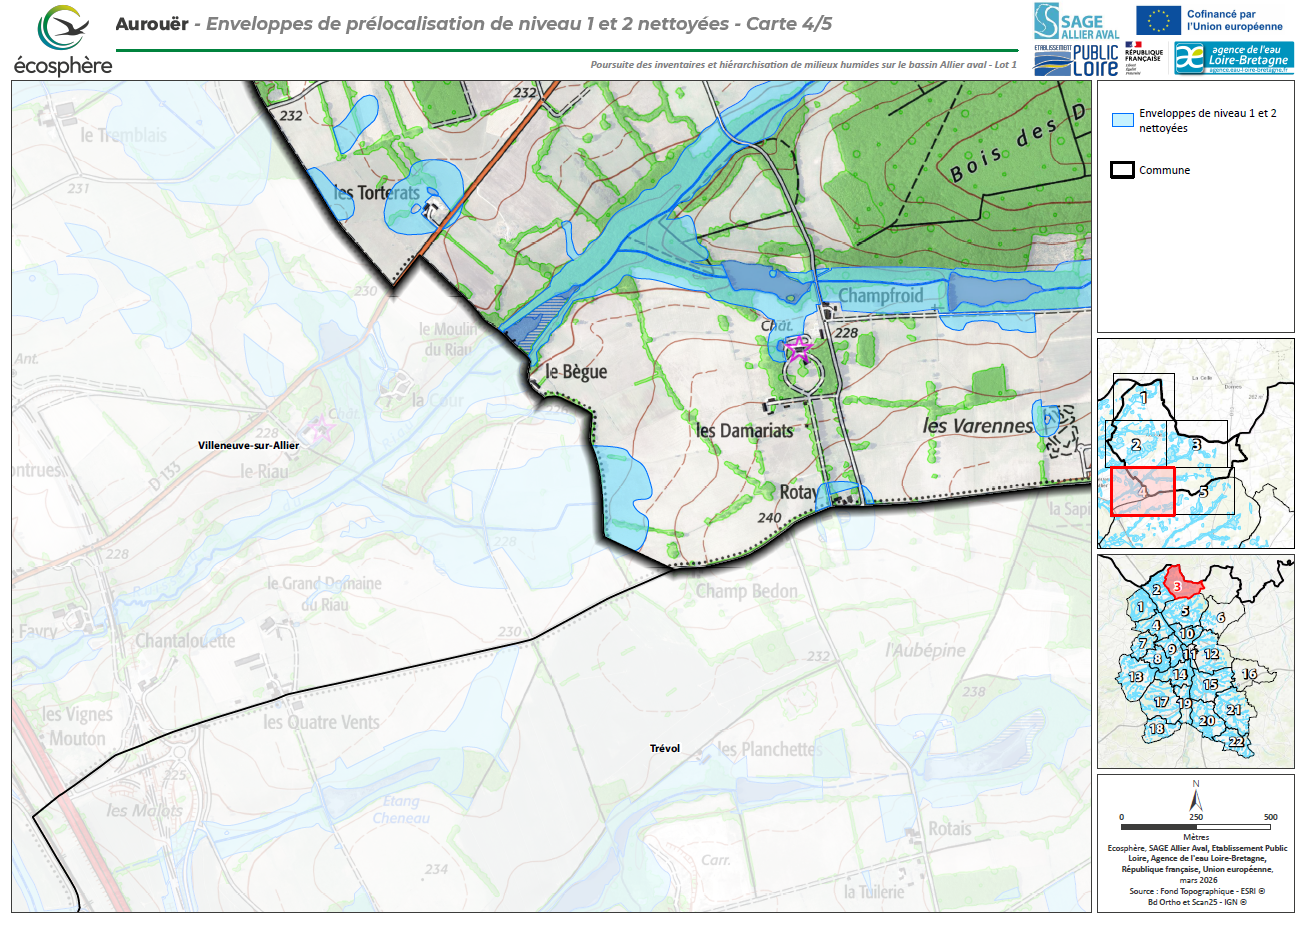Select the blue Enveloppes de niveau legend swatch
Viewport: 1308px width, 926px height.
1122,120
